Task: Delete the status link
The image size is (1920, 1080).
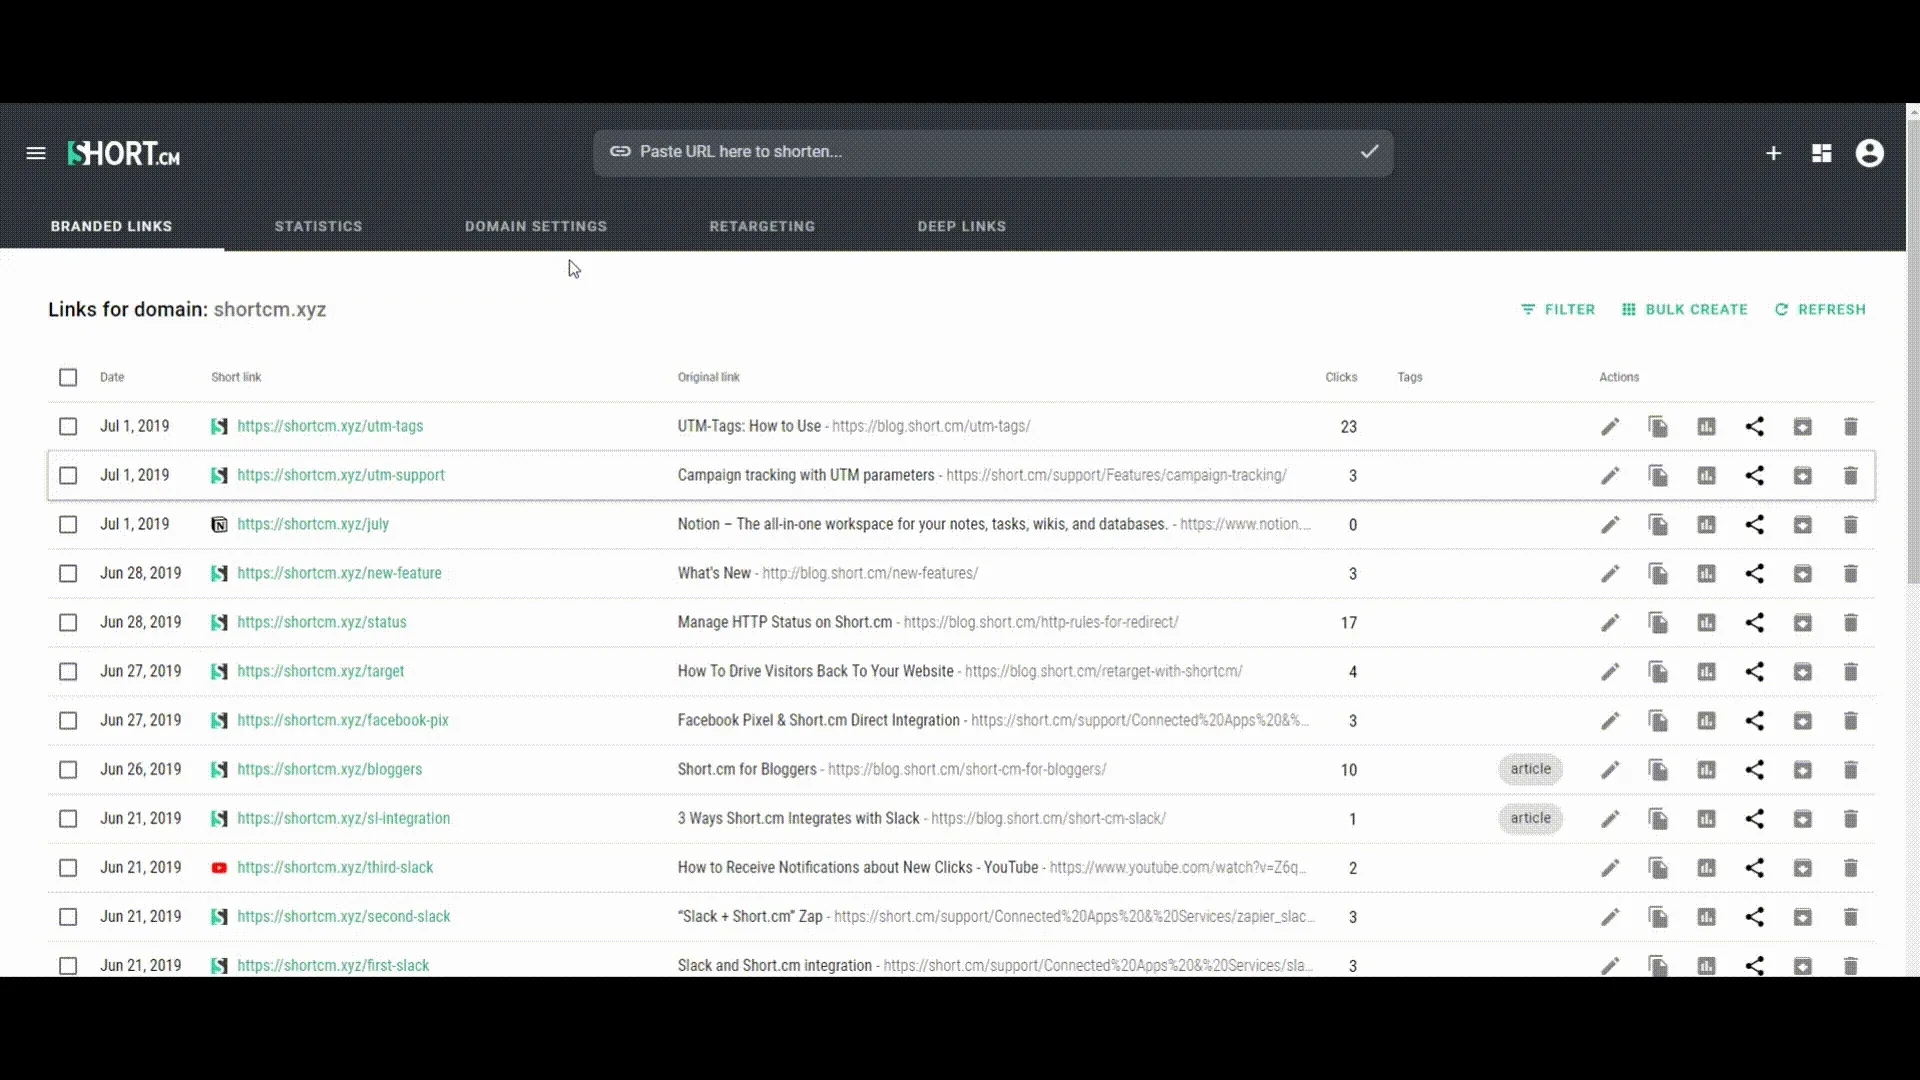Action: 1851,623
